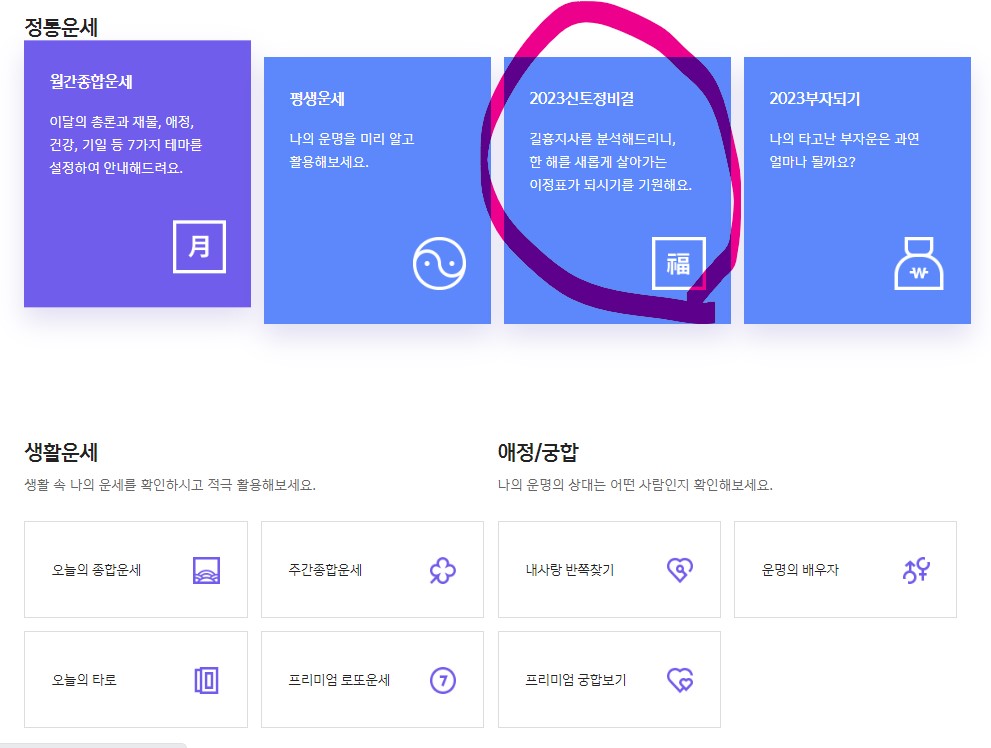Click the subtitle '생활 속 나의 운세를 확인하시고'
Viewport: 991px width, 748px height.
169,485
